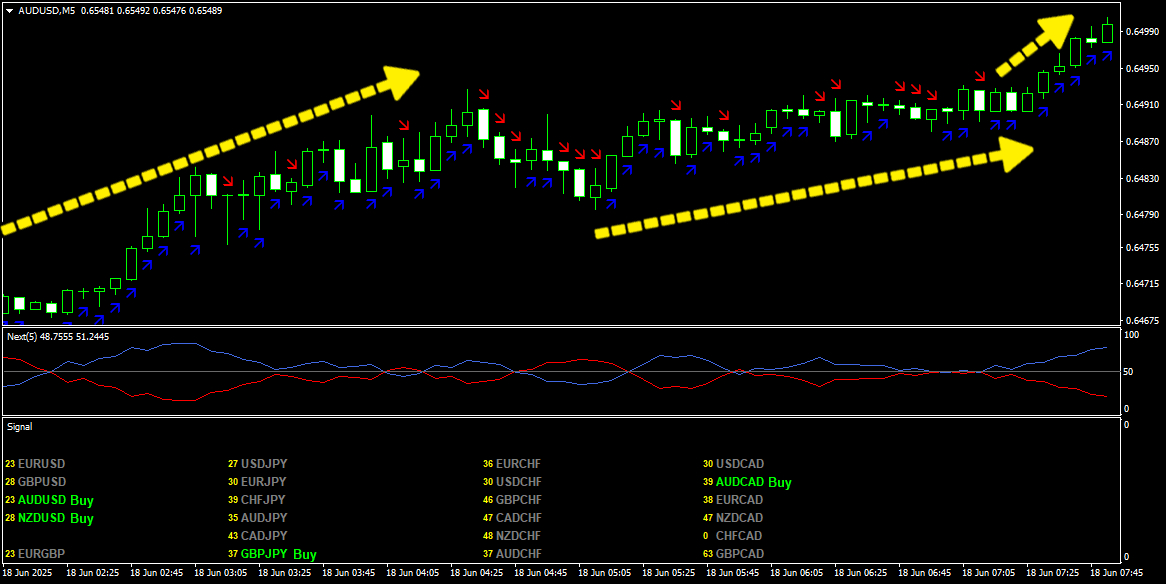Screen dimensions: 1166x584
Task: Click the rightmost blue buy arrow
Action: 1107,57
